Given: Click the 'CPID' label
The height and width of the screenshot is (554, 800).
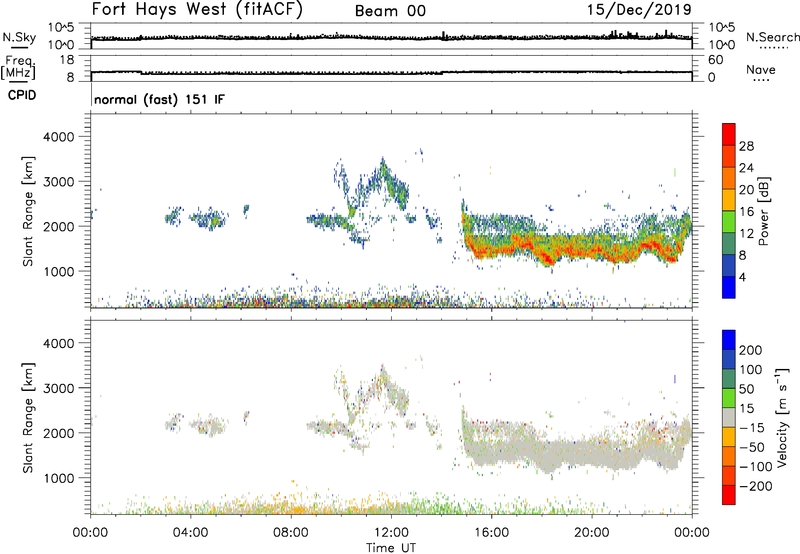Looking at the screenshot, I should 22,95.
